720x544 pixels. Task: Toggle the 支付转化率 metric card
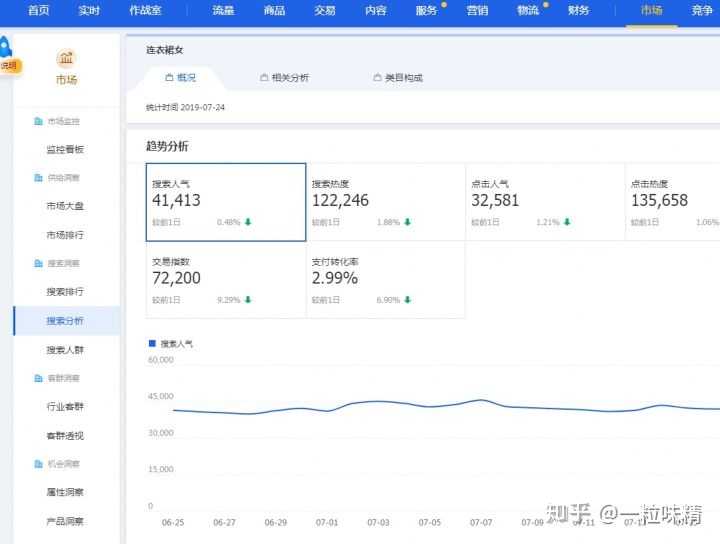point(385,279)
